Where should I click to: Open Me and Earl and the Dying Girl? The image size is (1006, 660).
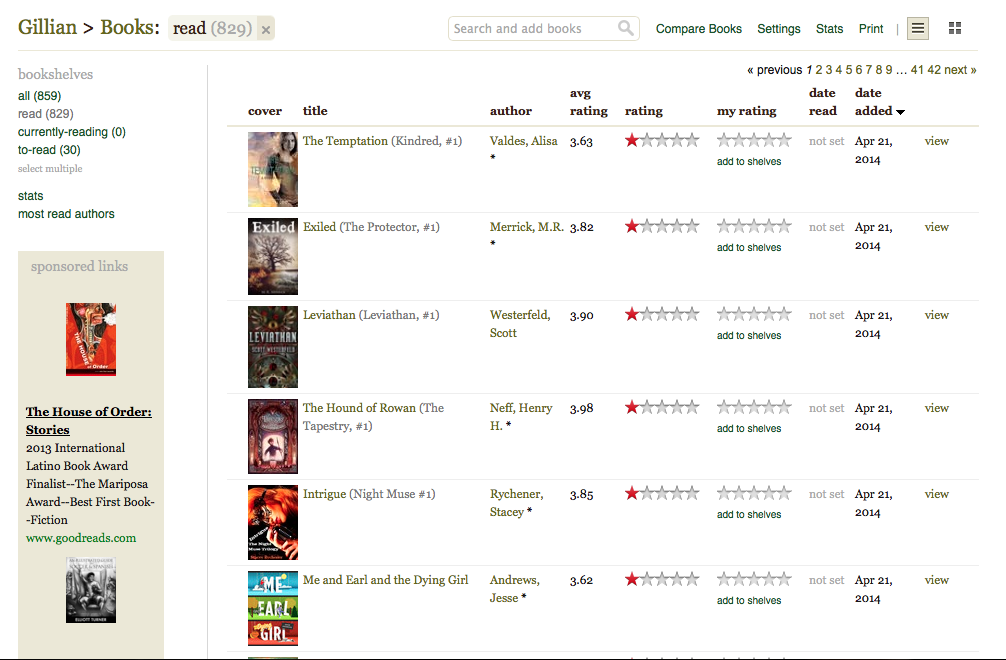tap(386, 580)
